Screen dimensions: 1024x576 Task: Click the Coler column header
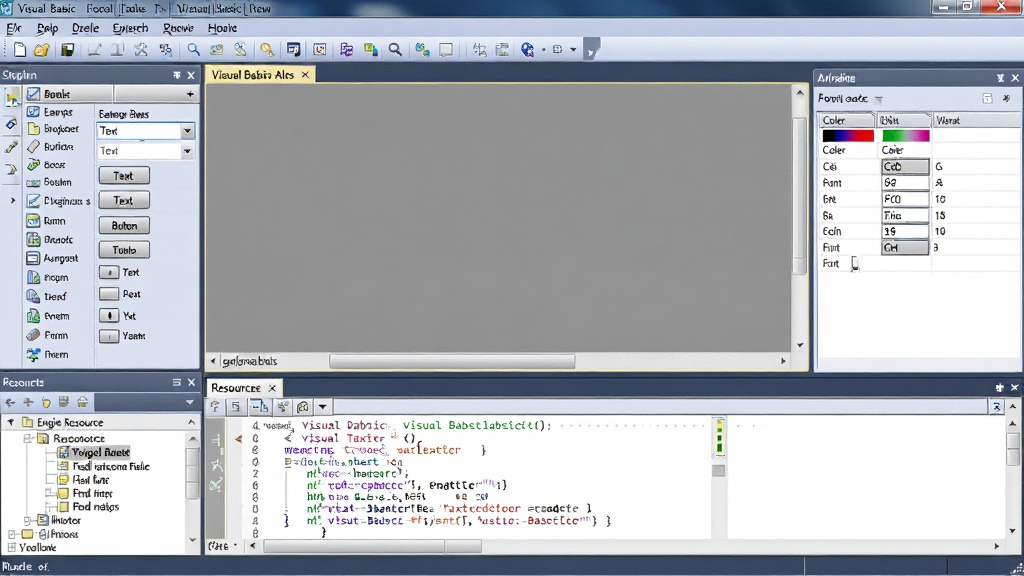click(x=846, y=120)
